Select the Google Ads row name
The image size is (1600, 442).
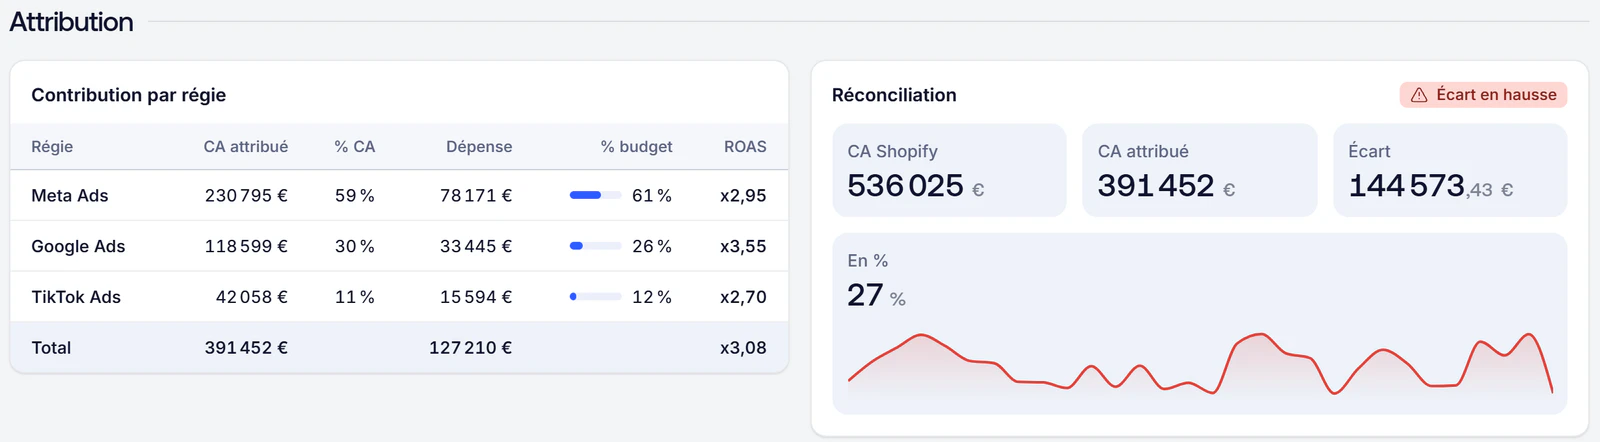78,246
